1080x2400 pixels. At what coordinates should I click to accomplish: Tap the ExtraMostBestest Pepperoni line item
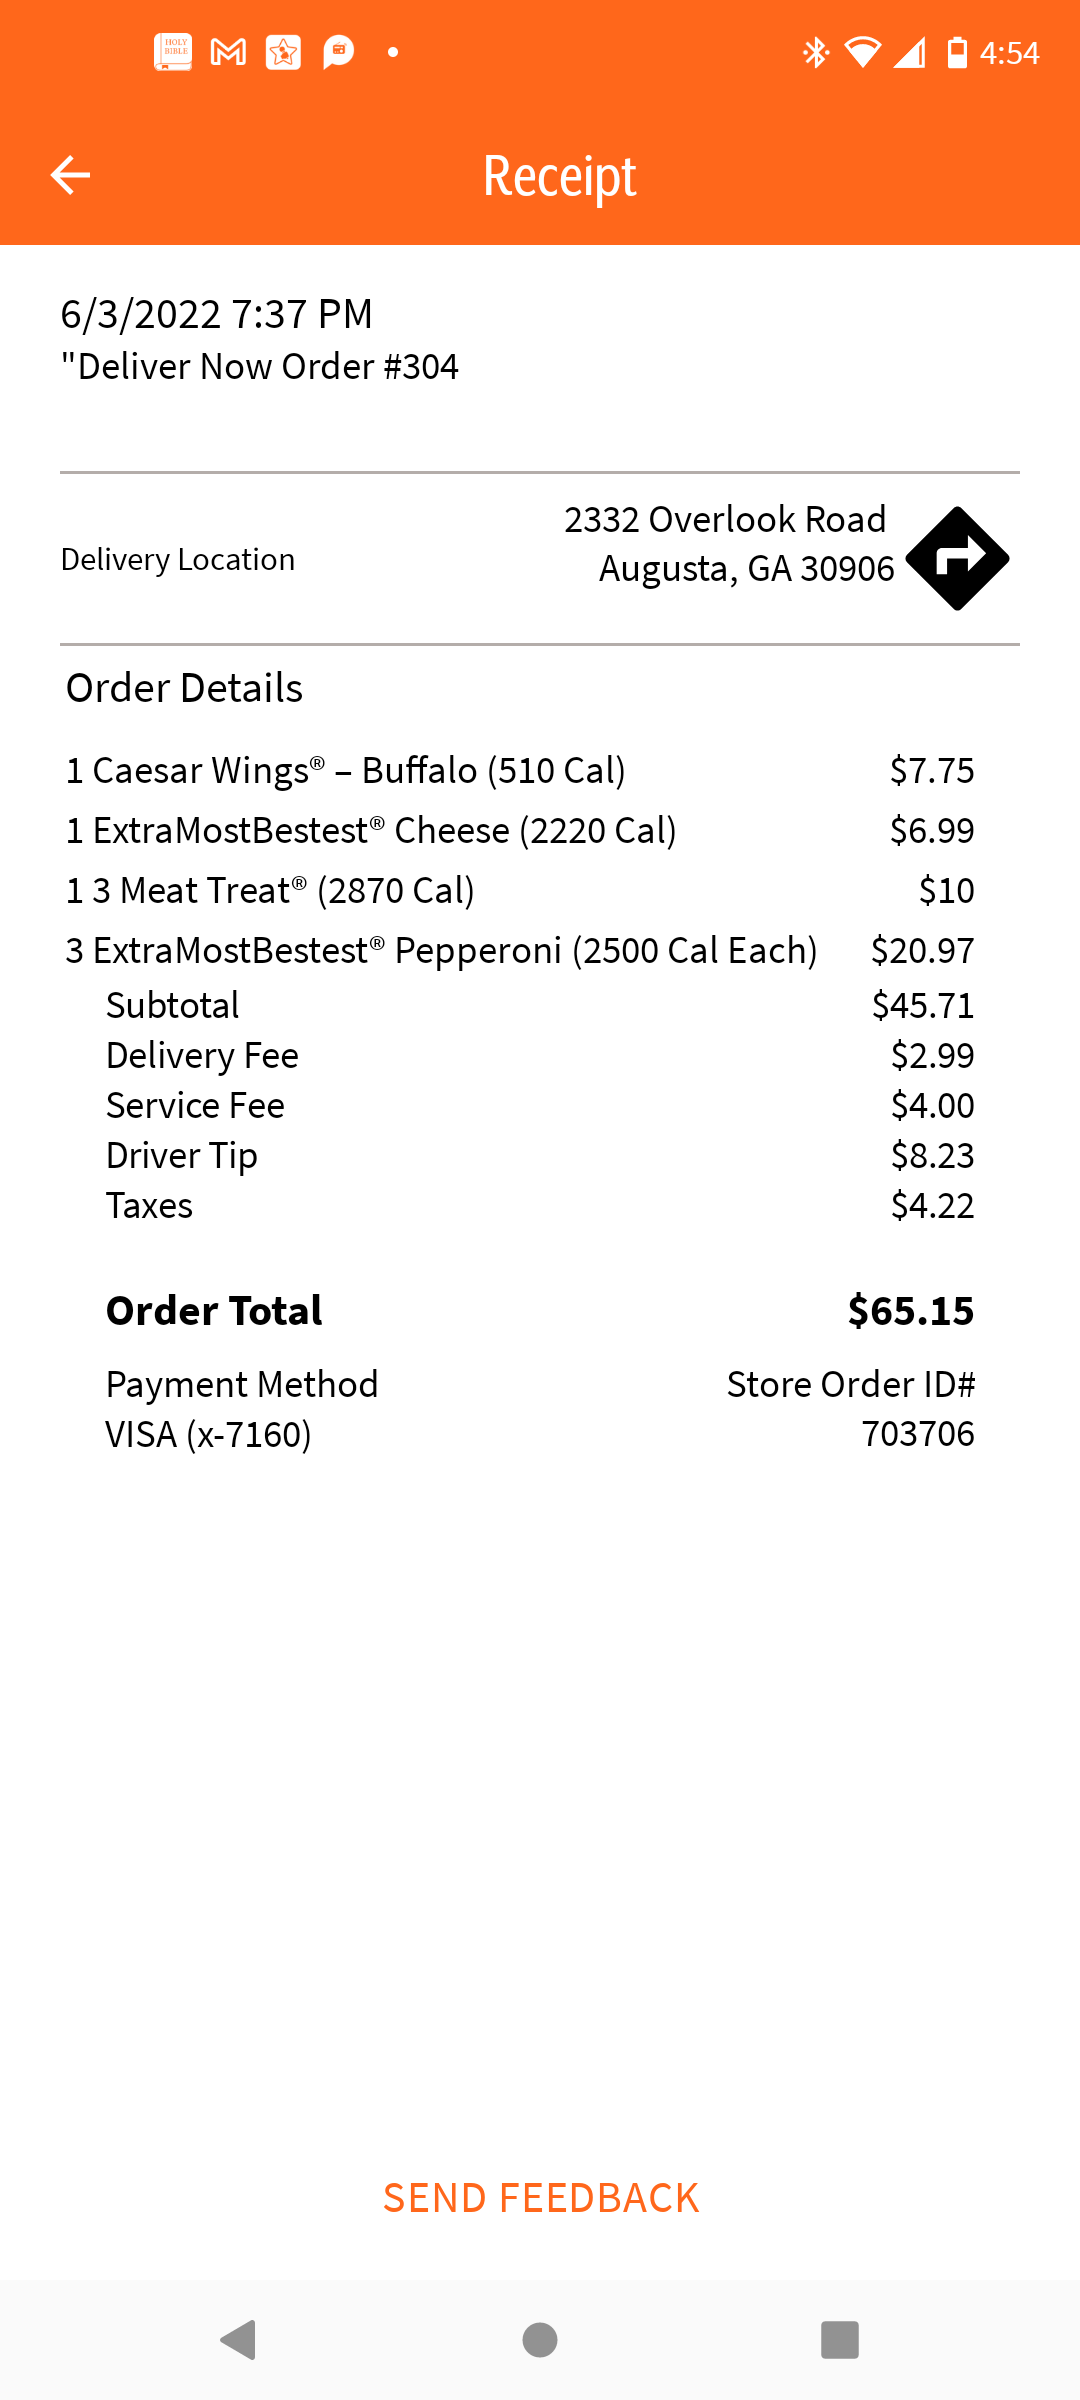pyautogui.click(x=441, y=951)
